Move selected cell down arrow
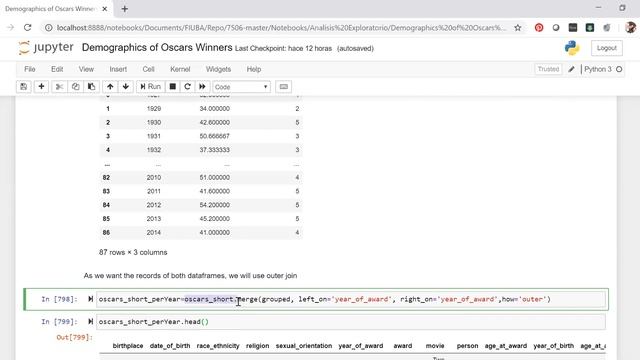The width and height of the screenshot is (640, 360). pos(126,87)
